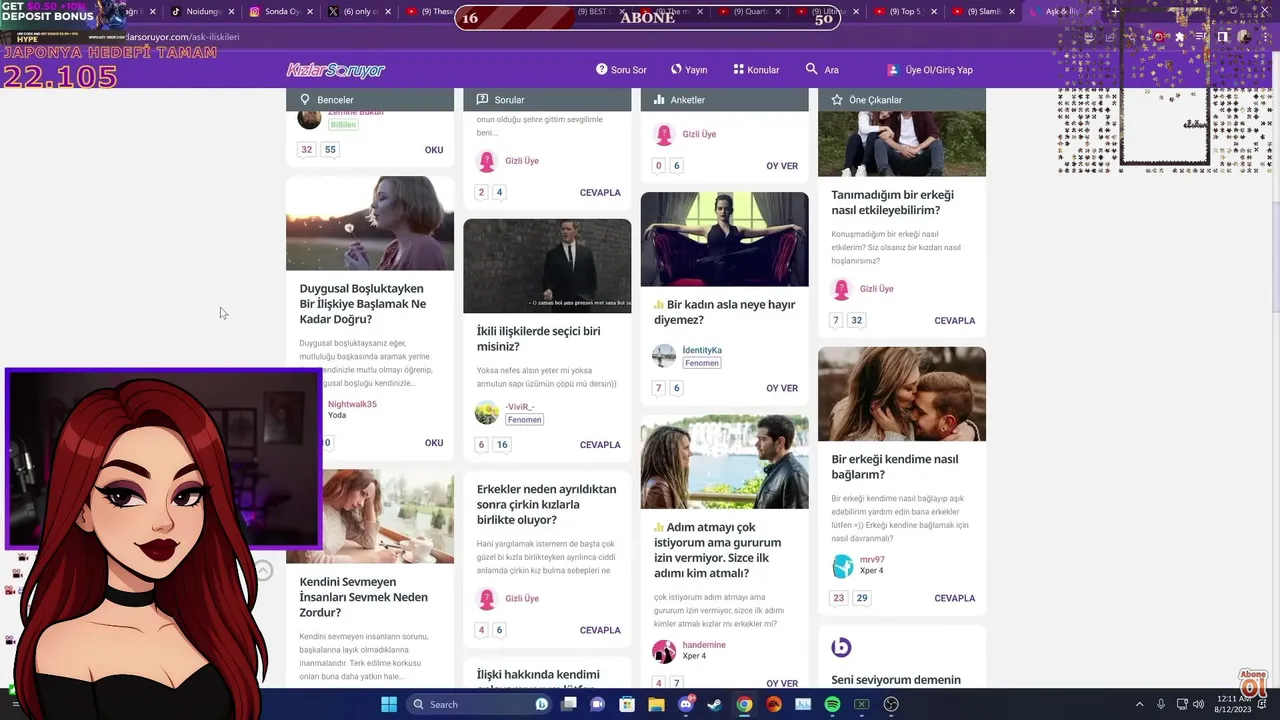Show hidden system tray icons
This screenshot has width=1280, height=720.
1140,705
